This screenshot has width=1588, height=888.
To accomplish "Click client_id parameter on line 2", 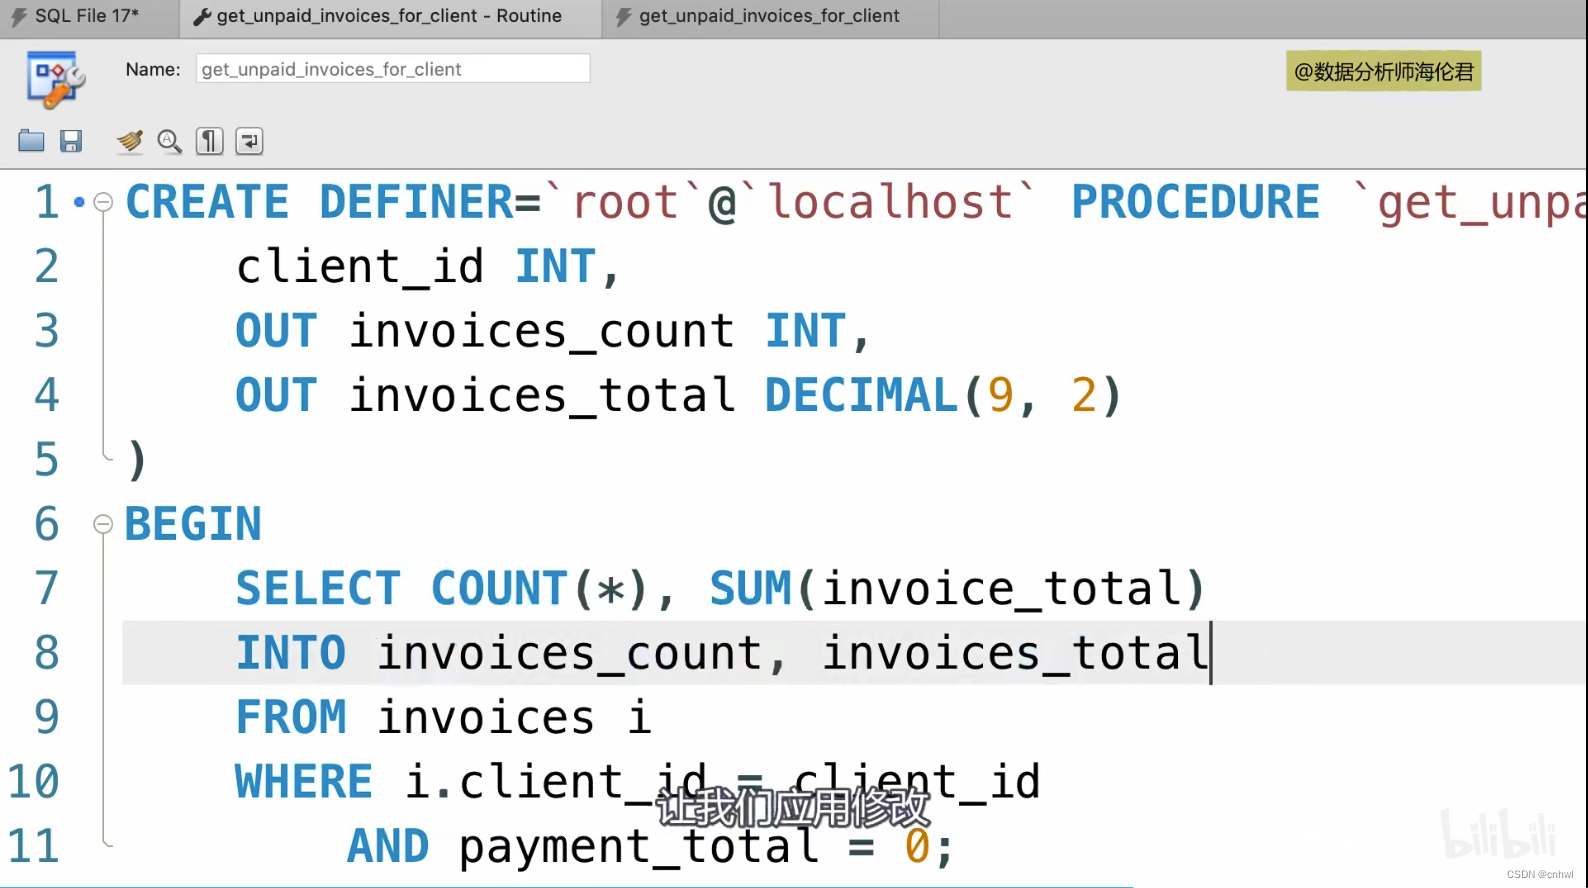I will tap(360, 267).
